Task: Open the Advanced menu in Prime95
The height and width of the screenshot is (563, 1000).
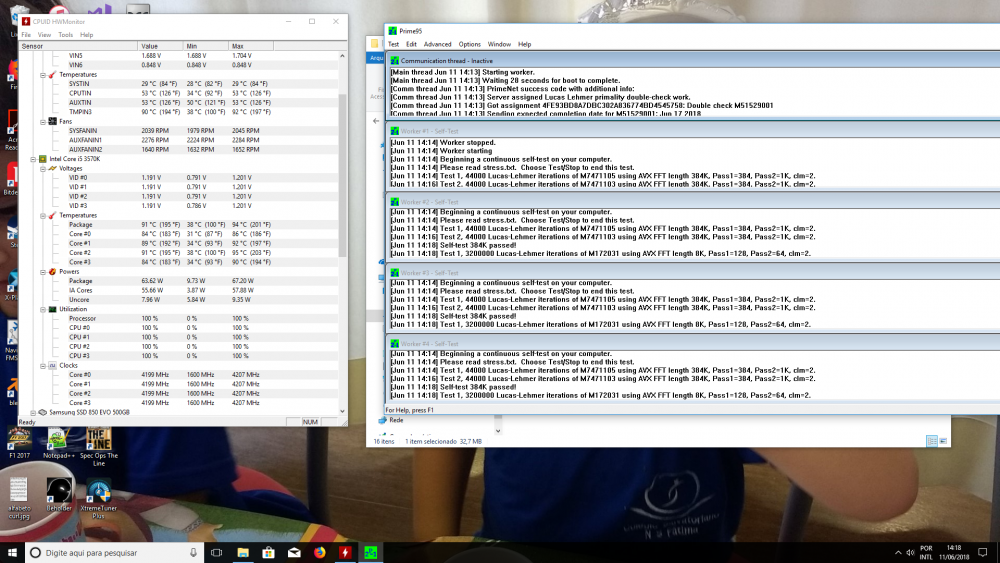Action: pyautogui.click(x=437, y=44)
